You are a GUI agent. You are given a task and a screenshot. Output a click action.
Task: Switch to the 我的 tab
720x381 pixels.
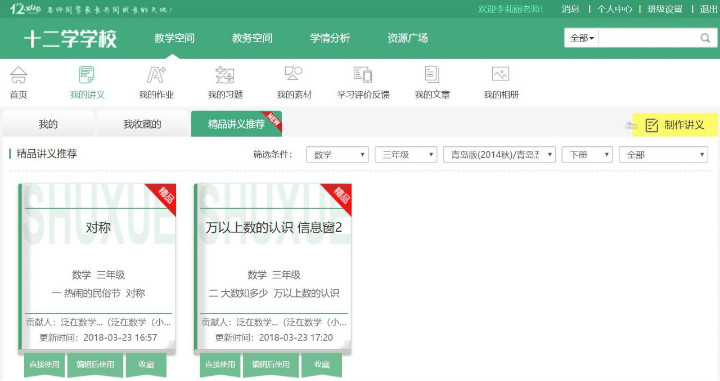(48, 124)
